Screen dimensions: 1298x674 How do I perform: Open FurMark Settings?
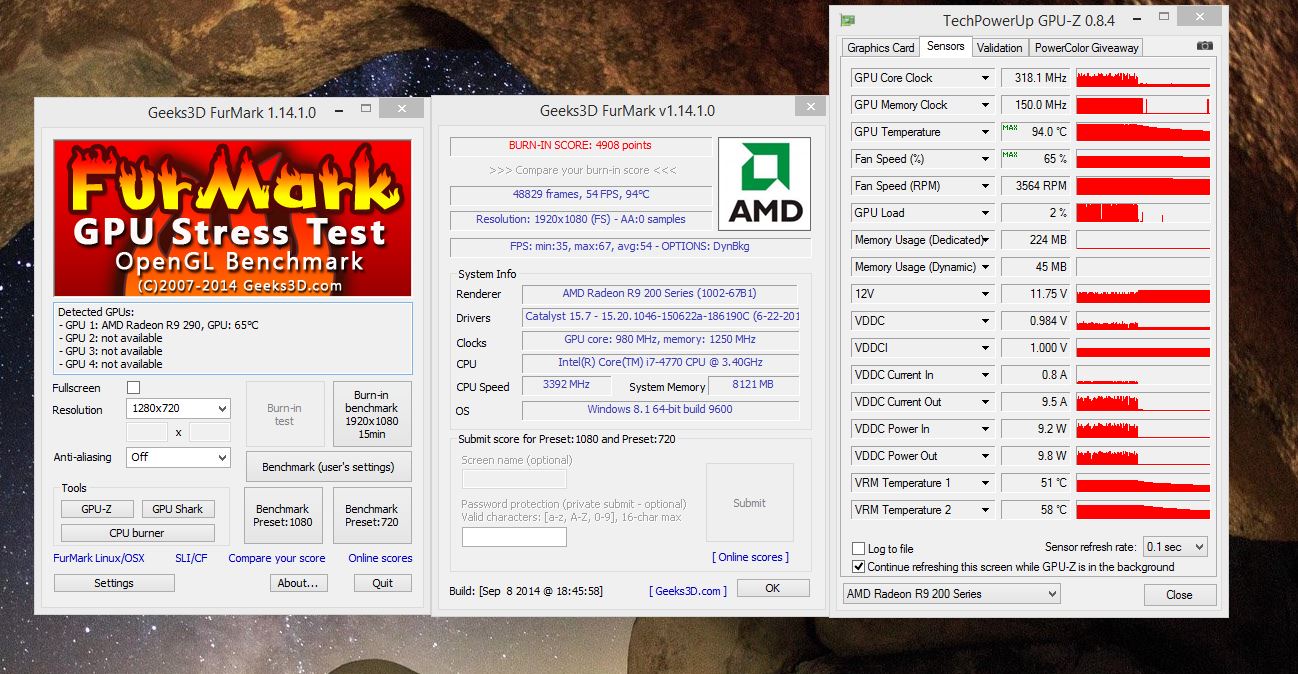click(x=114, y=583)
